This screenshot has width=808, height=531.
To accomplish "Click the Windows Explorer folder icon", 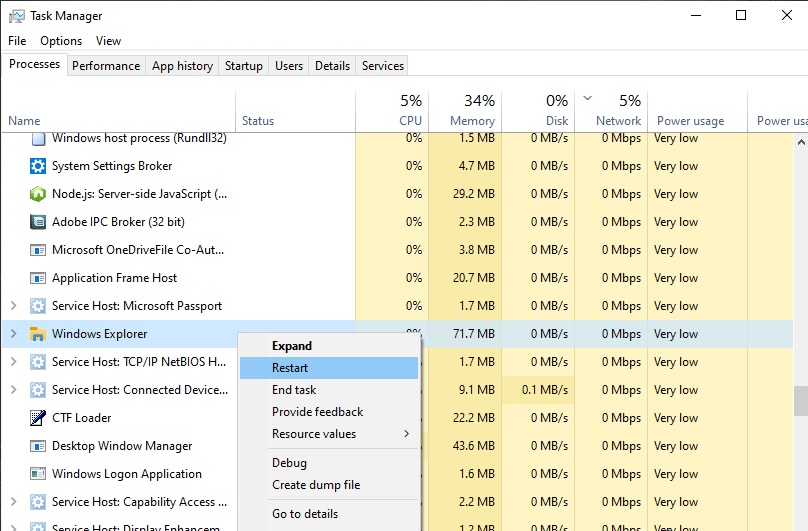I will 38,334.
